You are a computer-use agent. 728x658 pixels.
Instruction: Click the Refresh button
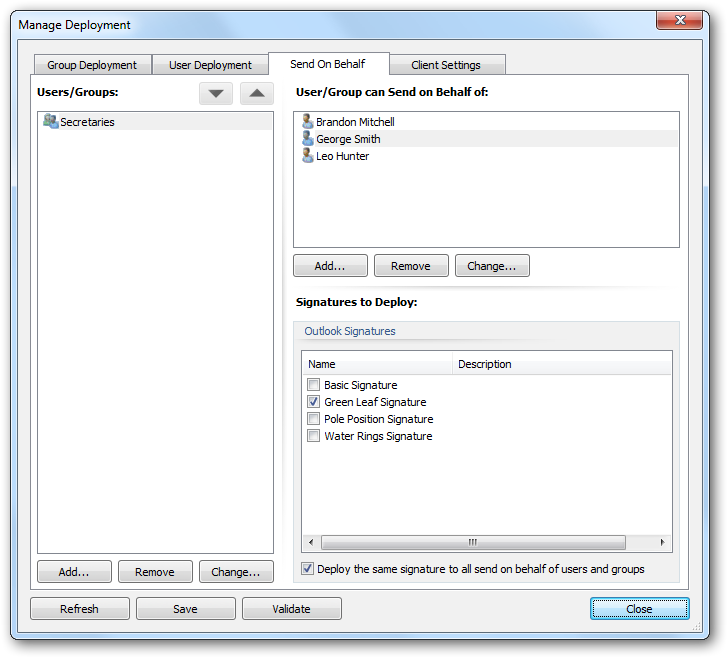click(80, 608)
